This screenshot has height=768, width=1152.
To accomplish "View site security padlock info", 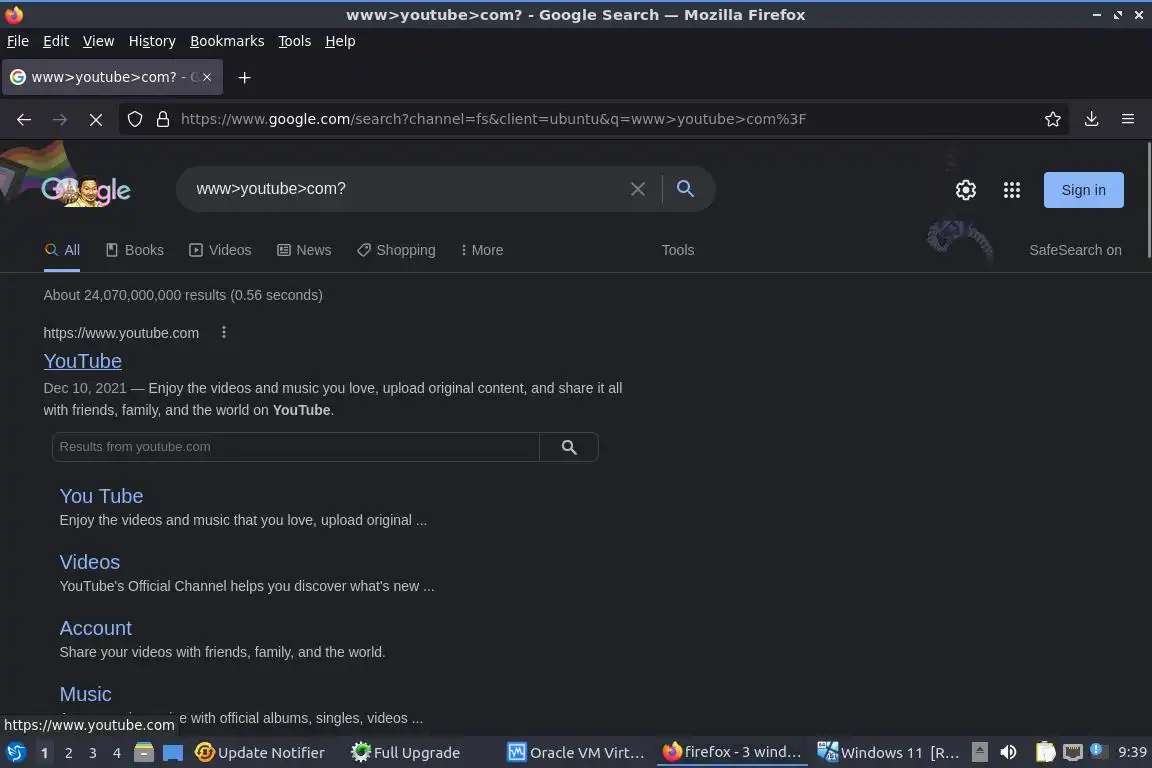I will point(163,119).
